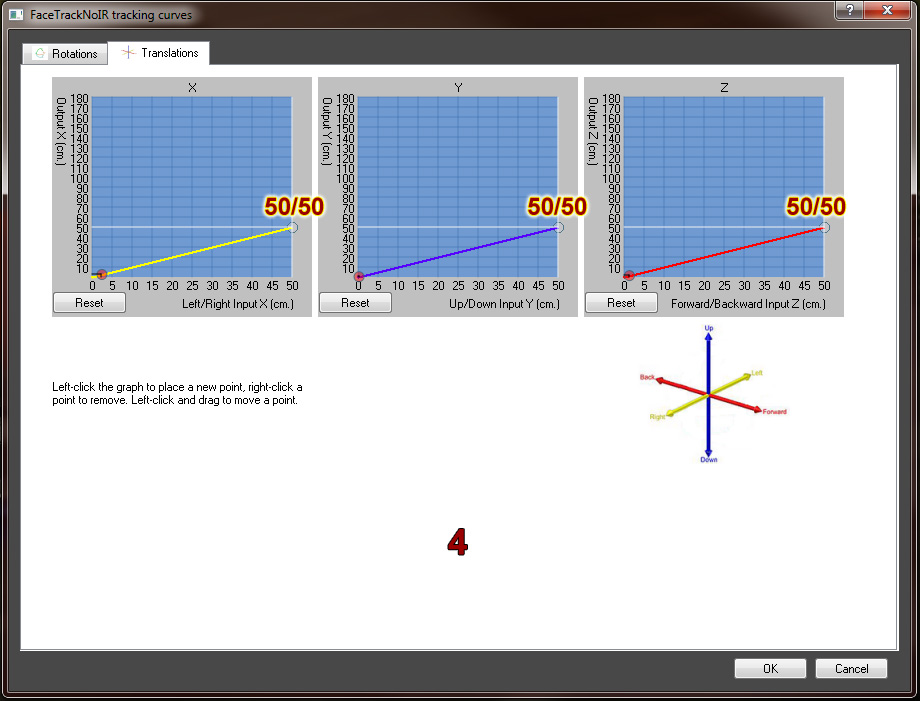Screen dimensions: 920x701
Task: Click the 'Output Z (cm.)' axis label
Action: [x=593, y=131]
